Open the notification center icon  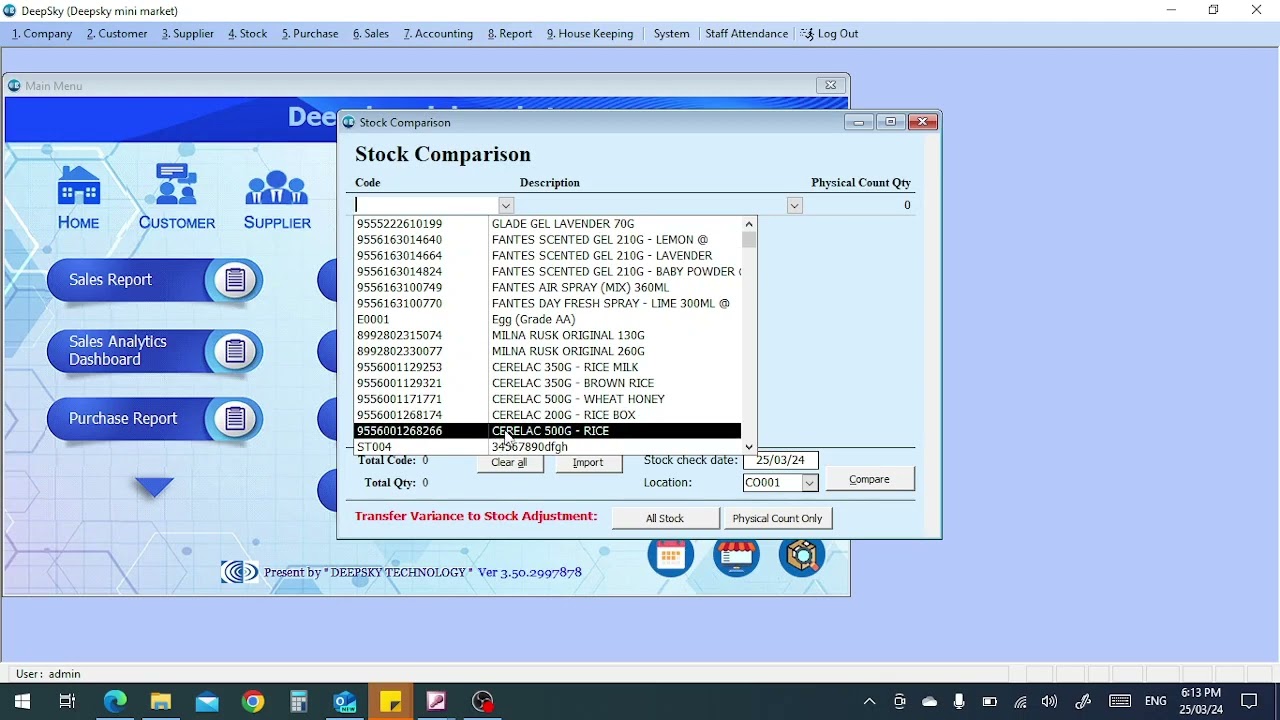tap(1249, 701)
